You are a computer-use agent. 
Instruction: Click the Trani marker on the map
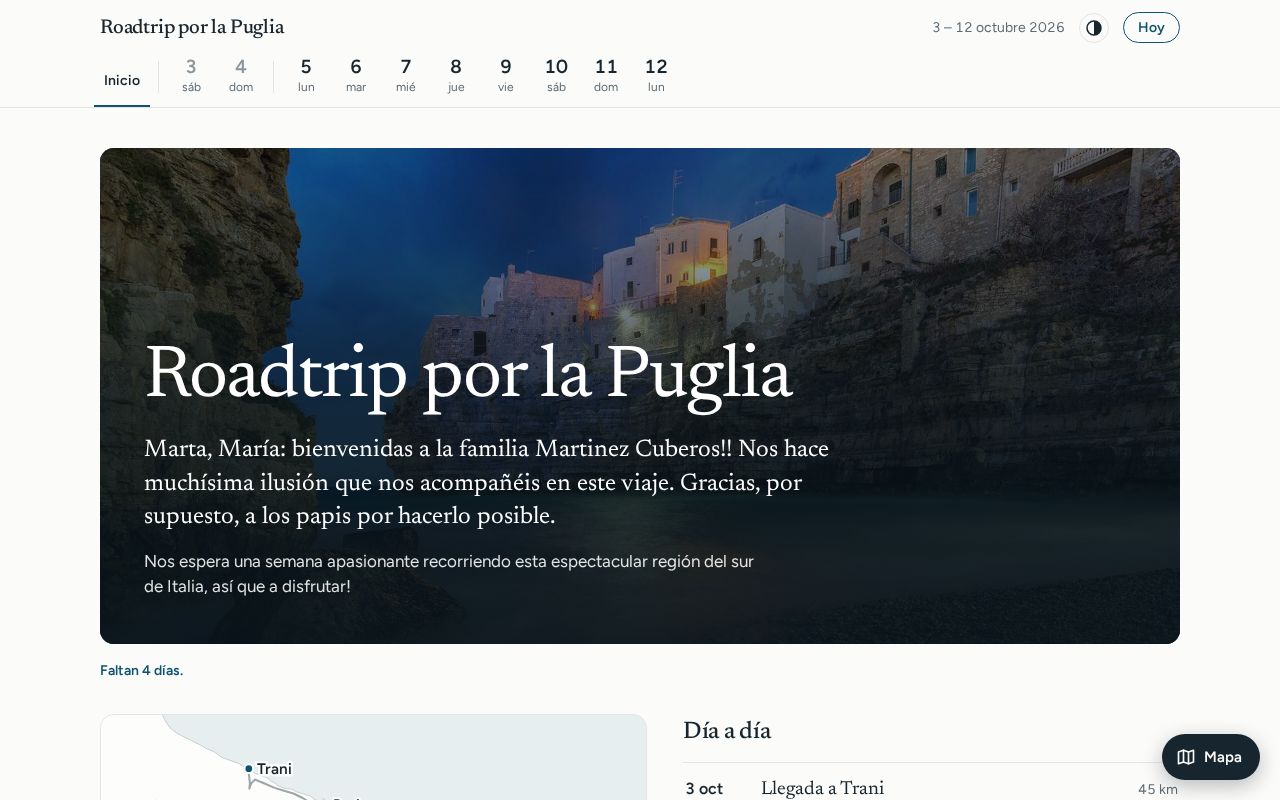click(x=249, y=769)
